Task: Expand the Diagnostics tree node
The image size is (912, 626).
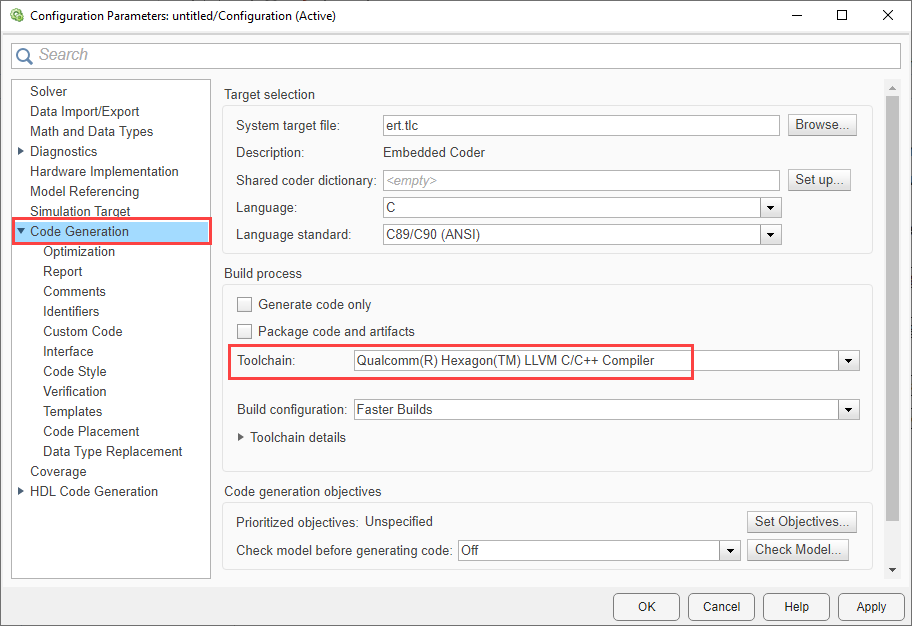Action: pos(21,152)
